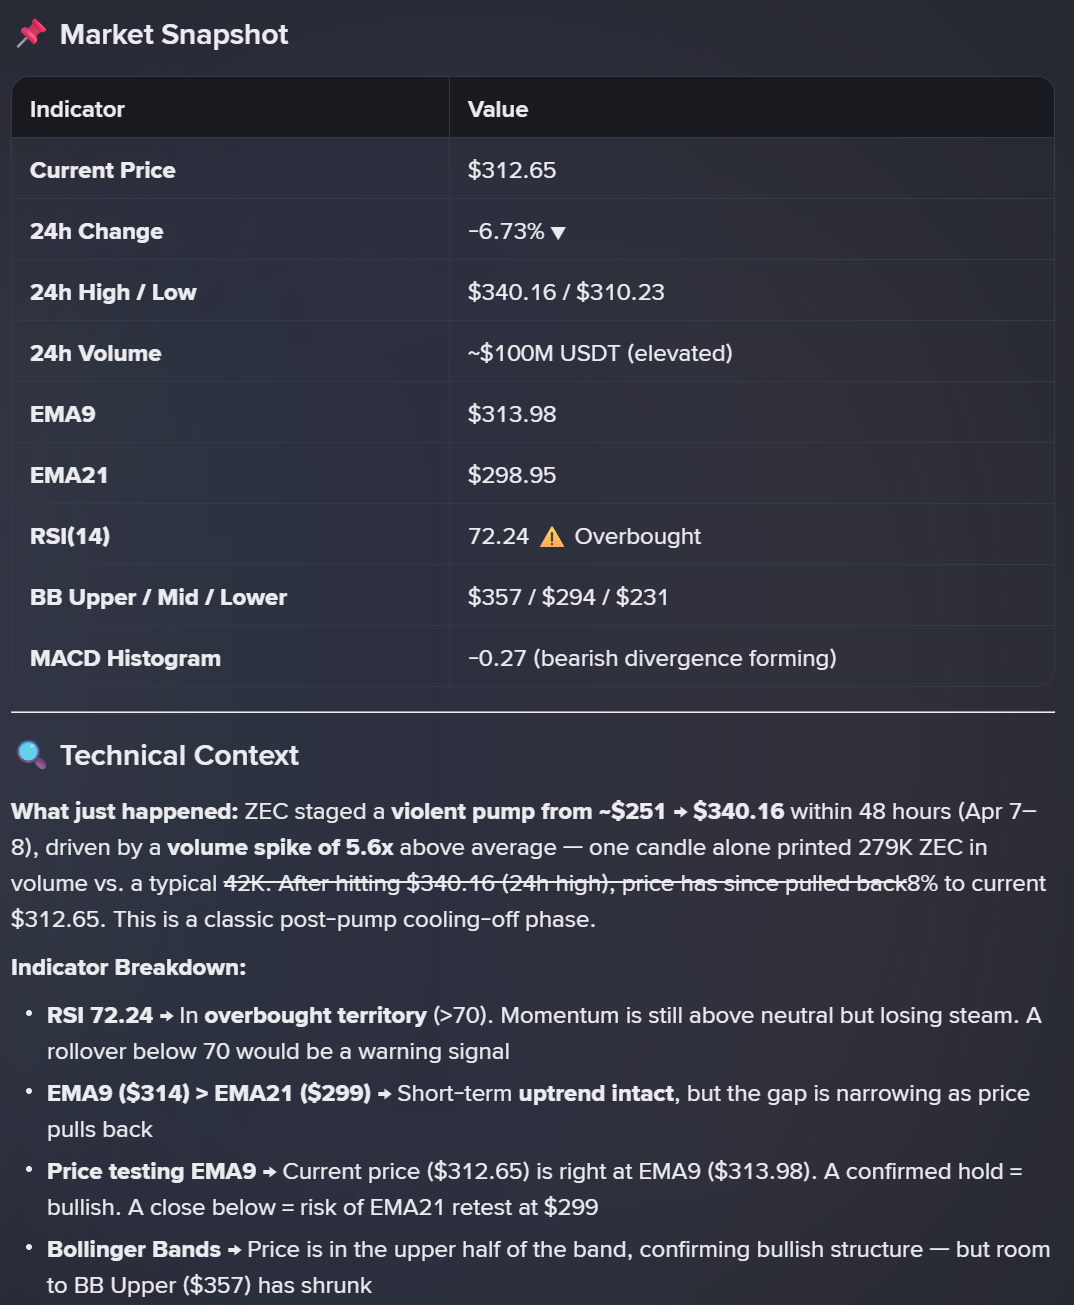Click the RSI(14) row label
Screen dimensions: 1074x1305
click(70, 536)
